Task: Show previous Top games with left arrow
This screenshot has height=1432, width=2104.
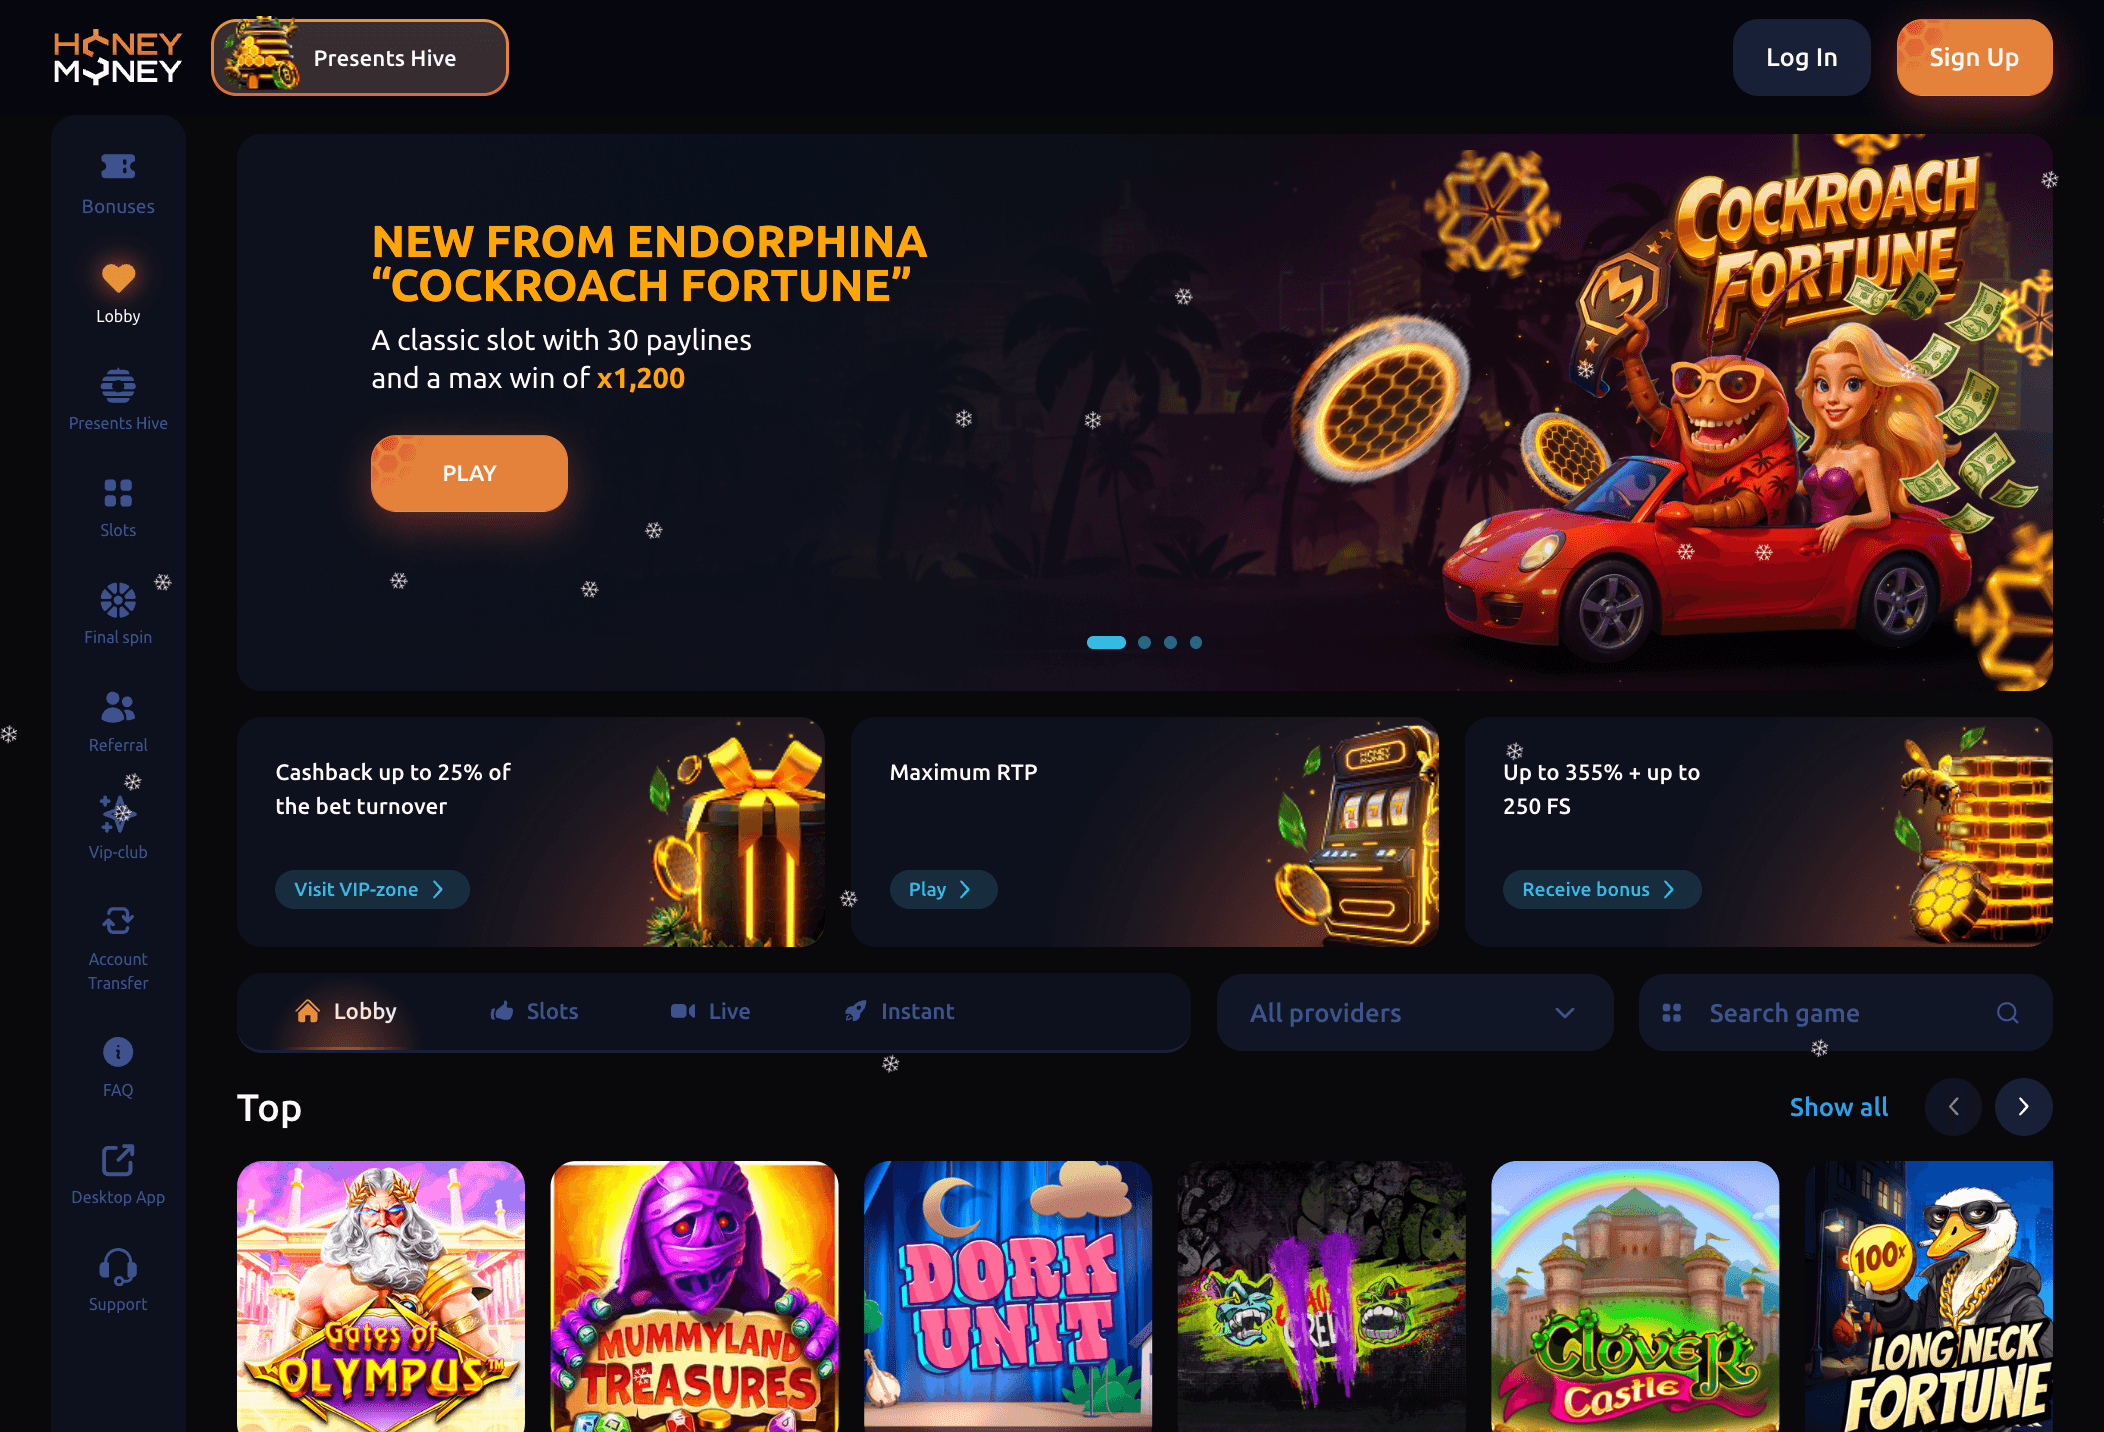Action: click(1953, 1107)
